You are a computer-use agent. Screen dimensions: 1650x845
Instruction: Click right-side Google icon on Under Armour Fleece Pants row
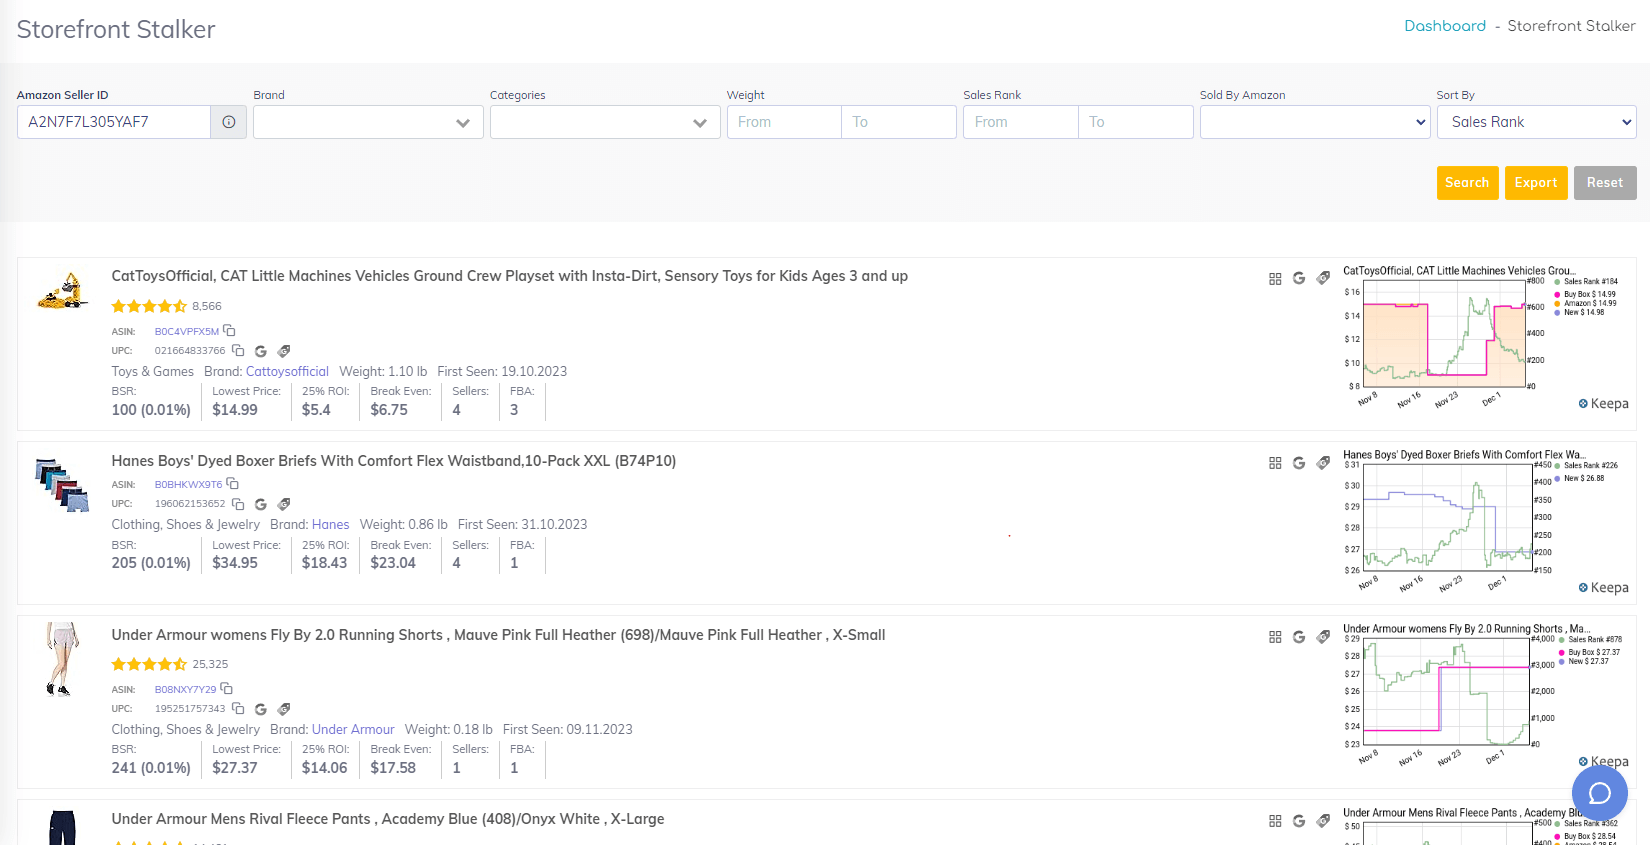[x=1299, y=821]
